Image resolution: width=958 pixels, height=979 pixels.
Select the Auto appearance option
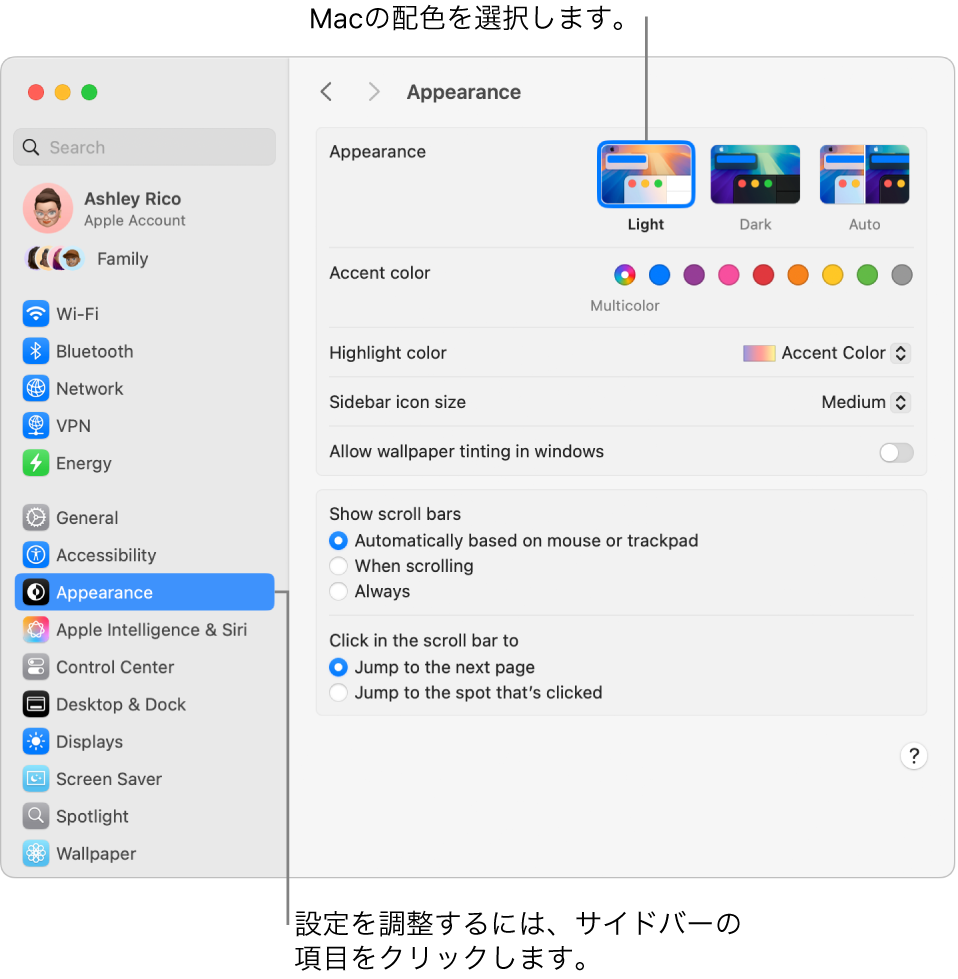point(864,174)
